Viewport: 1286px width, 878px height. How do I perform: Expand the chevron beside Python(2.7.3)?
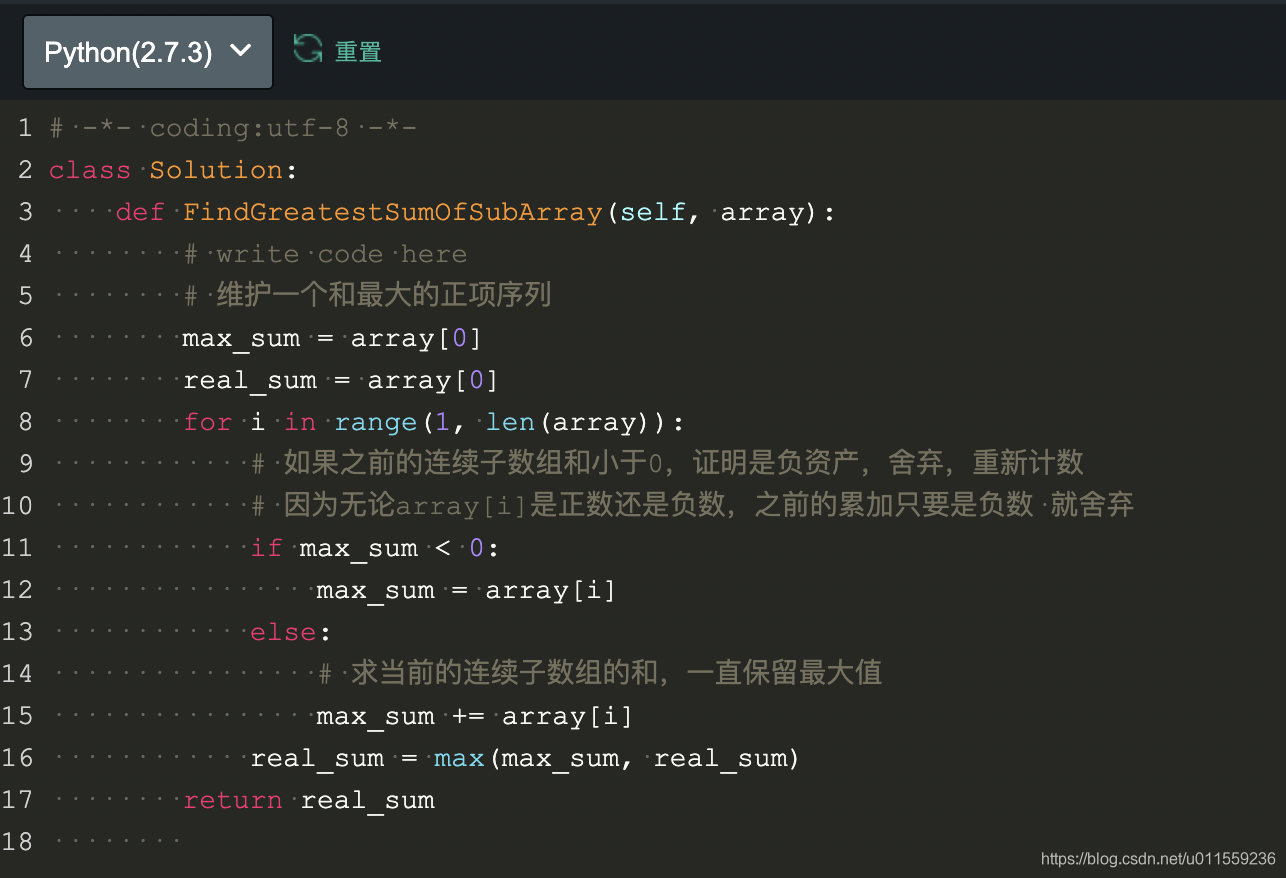click(x=240, y=51)
